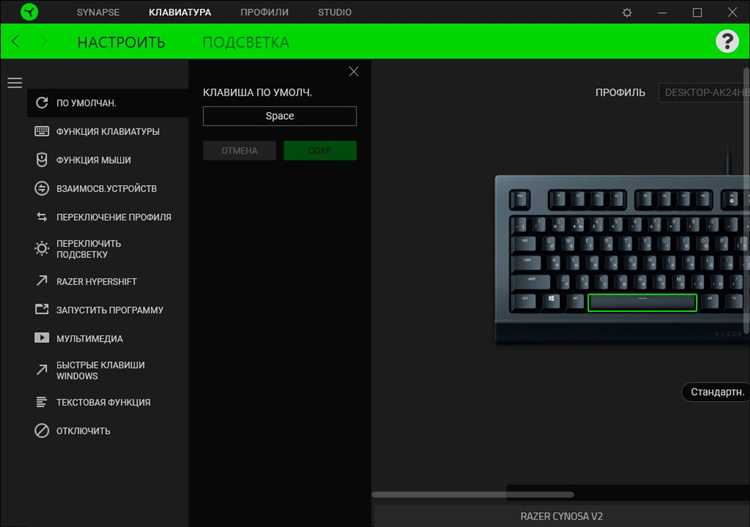The image size is (750, 527).
Task: Select ФУНКЦИЯ КЛАВИАТУРЫ label
Action: (x=108, y=132)
